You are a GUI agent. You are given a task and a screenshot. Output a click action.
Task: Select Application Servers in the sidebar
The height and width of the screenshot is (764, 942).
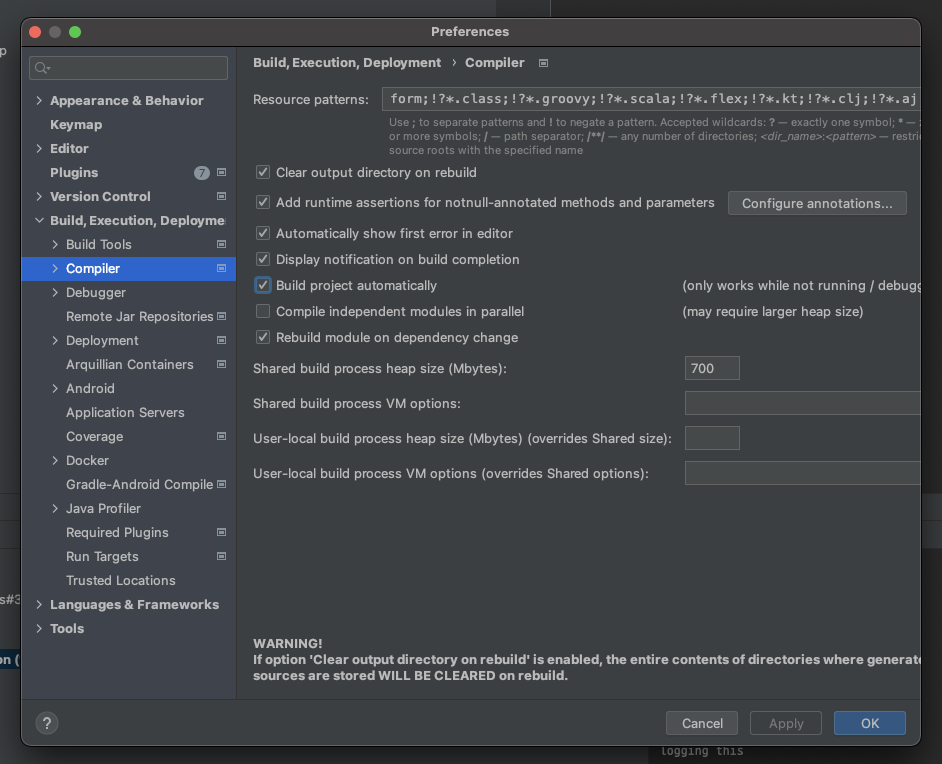pos(125,413)
